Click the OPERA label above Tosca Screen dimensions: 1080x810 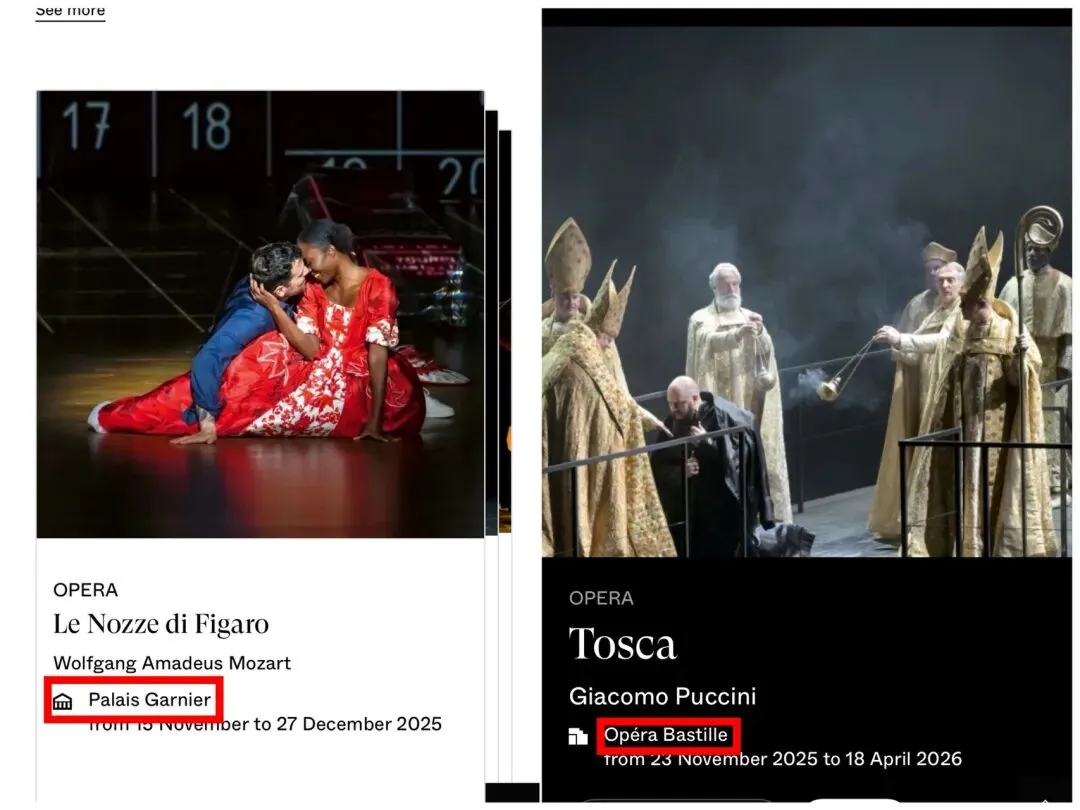(601, 598)
